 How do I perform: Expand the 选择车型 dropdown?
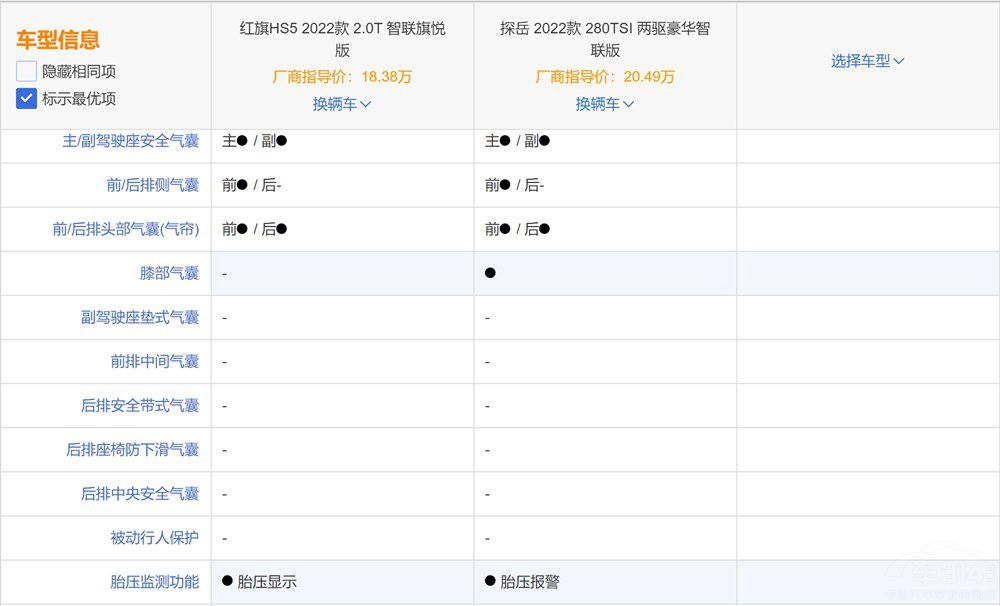[x=867, y=61]
